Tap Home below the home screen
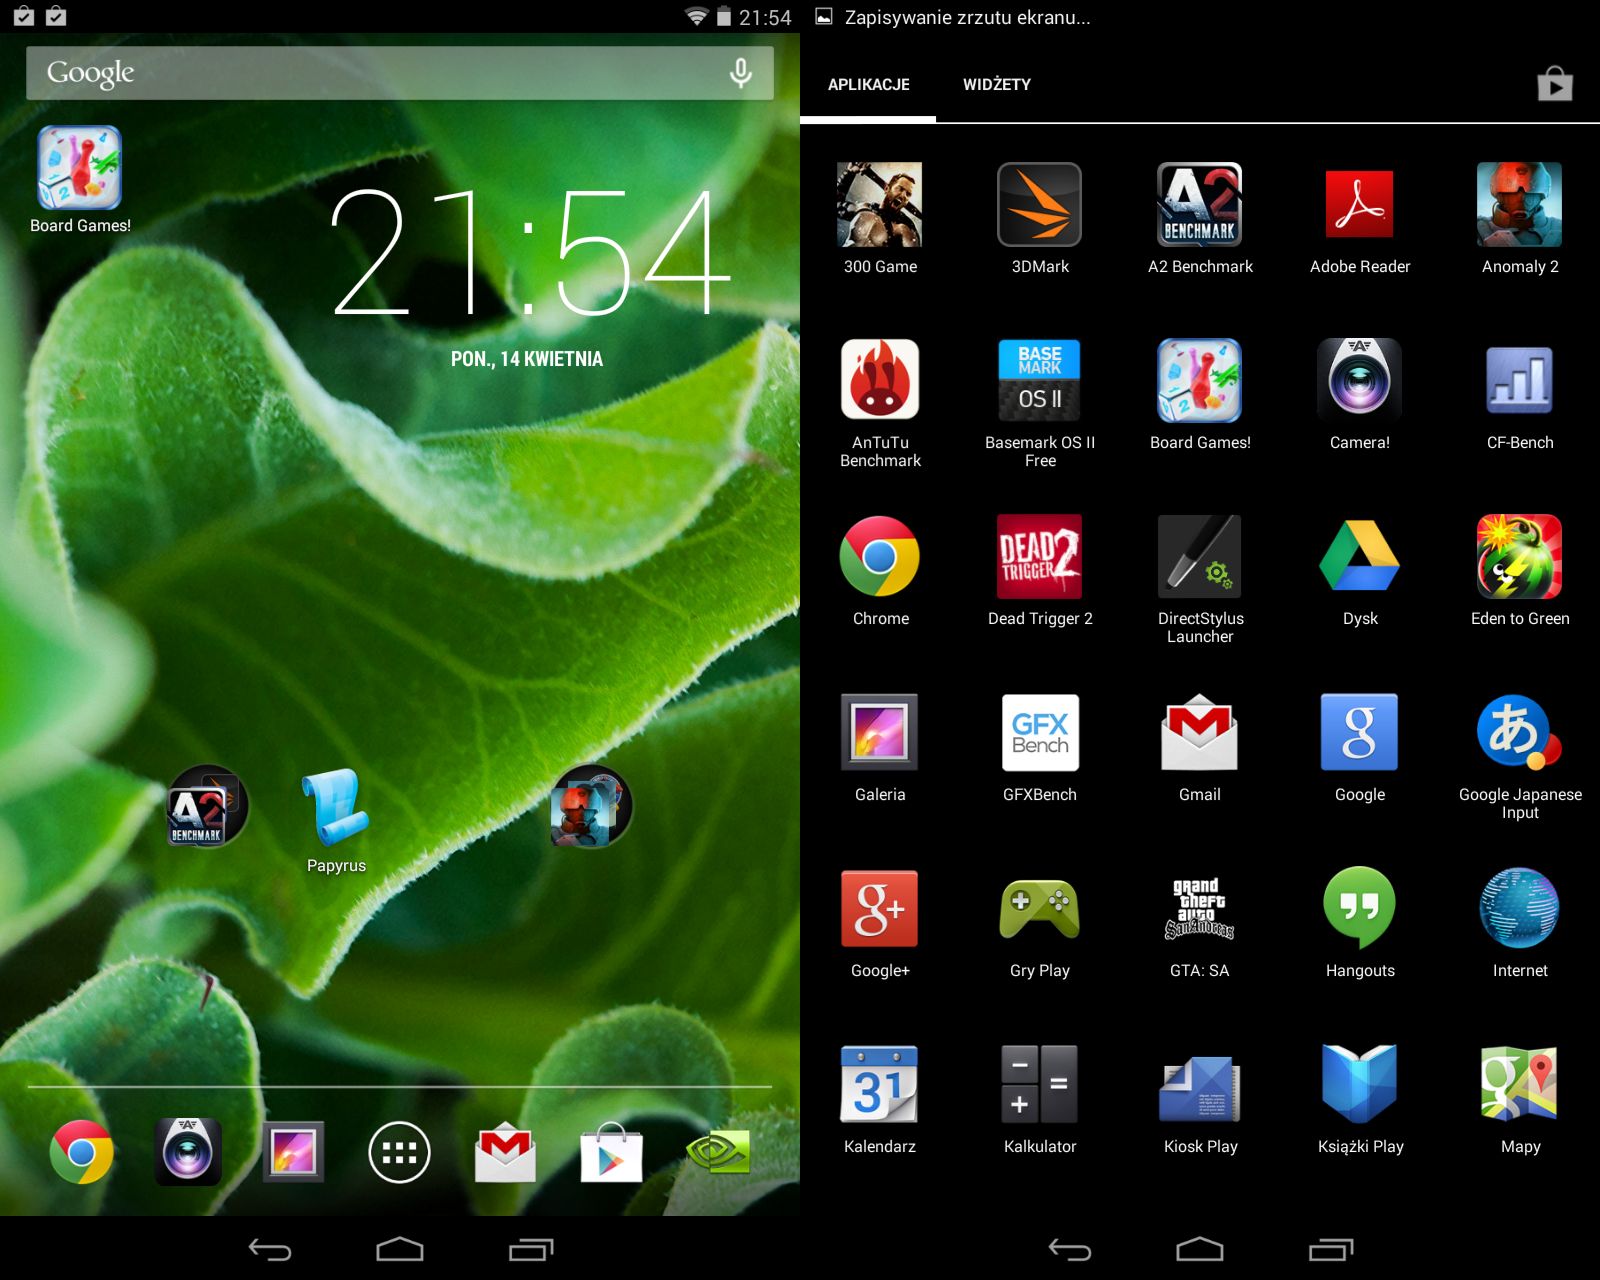This screenshot has width=1600, height=1280. coord(400,1249)
